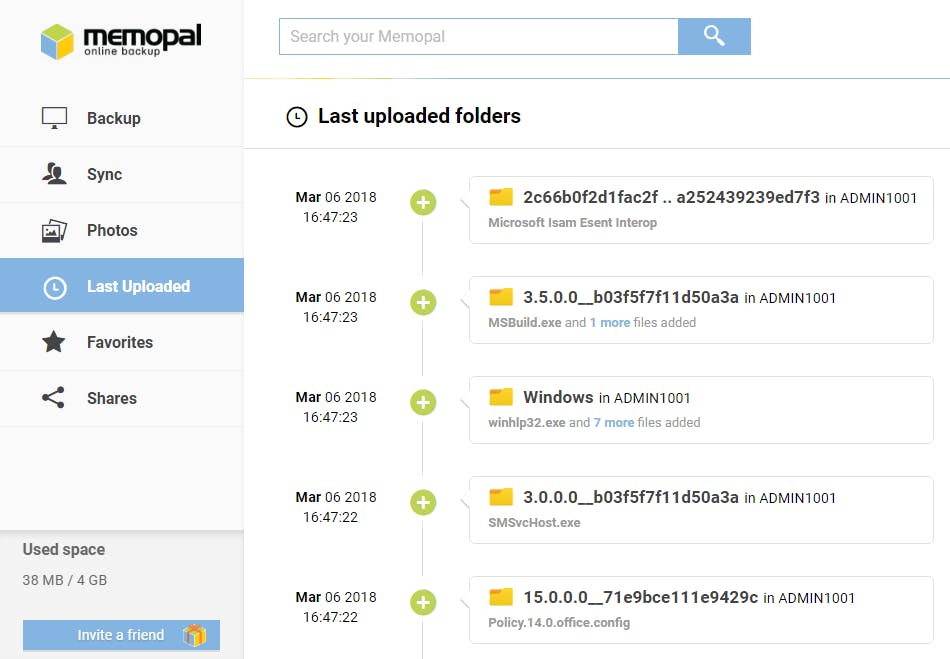Expand the green plus beside Windows folder

423,402
